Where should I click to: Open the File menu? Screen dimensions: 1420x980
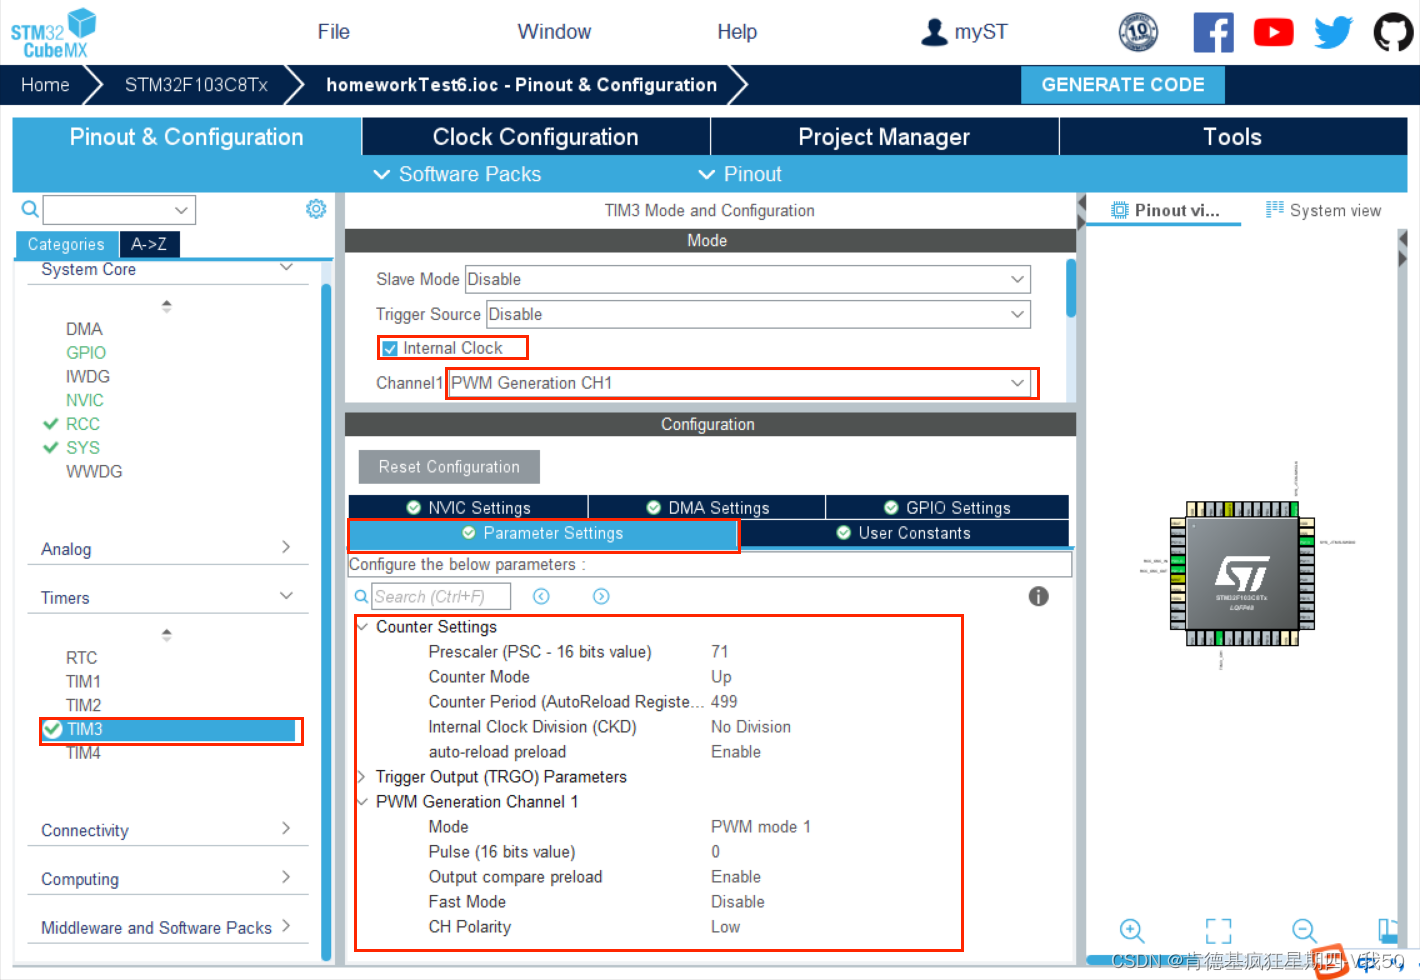[333, 32]
